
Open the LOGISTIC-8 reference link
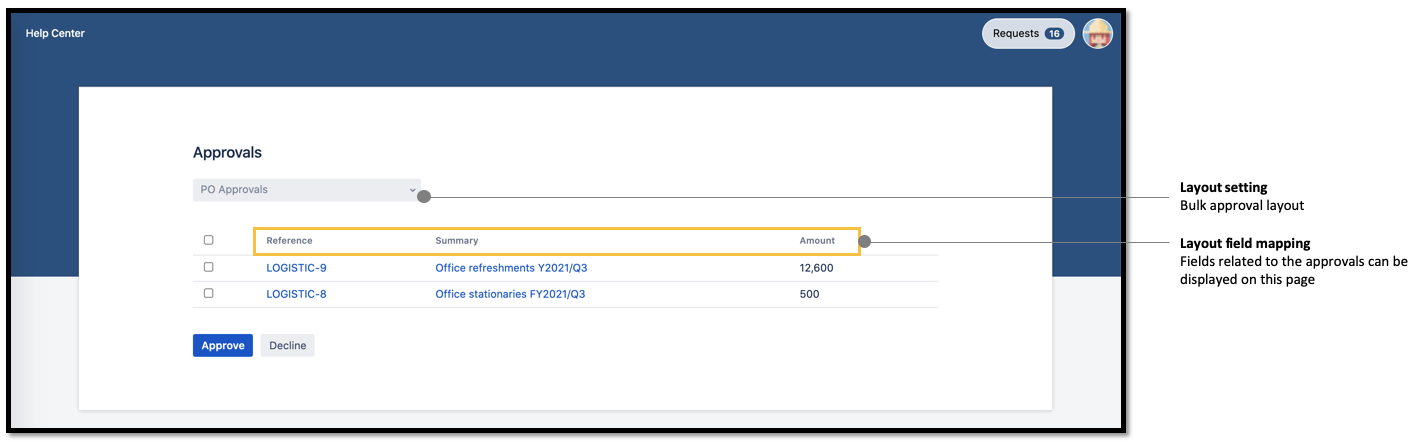[x=296, y=294]
